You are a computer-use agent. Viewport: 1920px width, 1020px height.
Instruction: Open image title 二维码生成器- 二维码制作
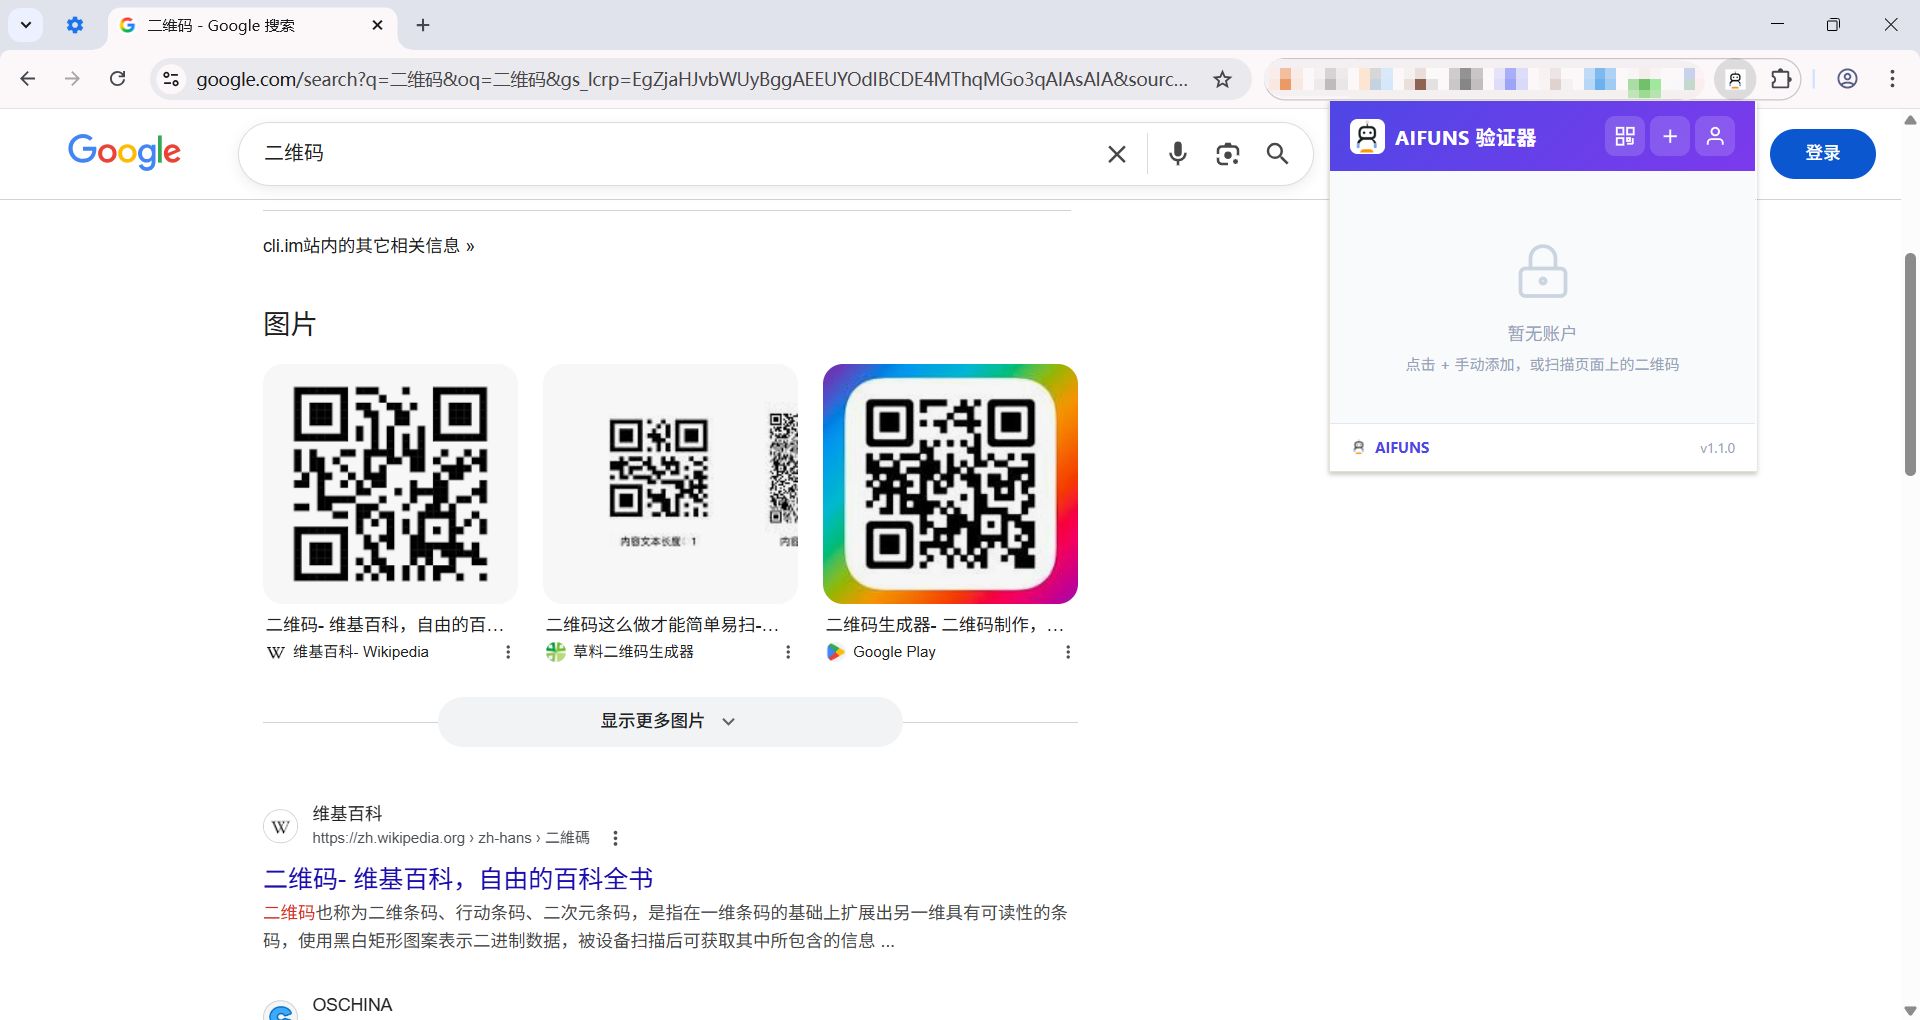point(945,625)
